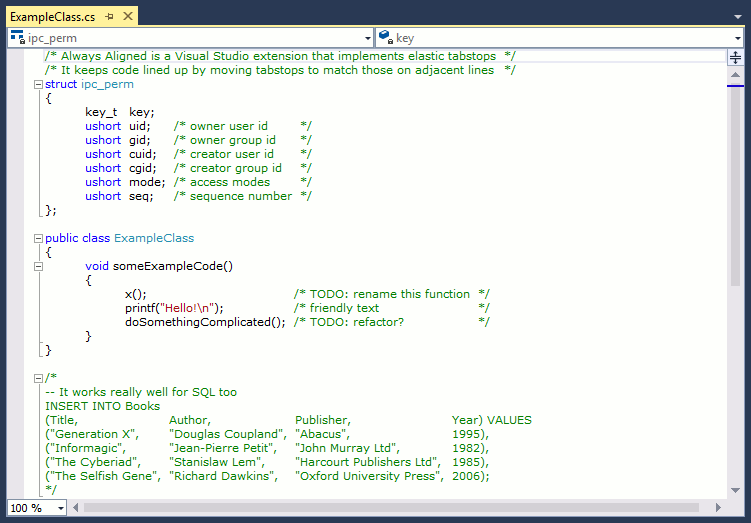Click the 'TODO: refactor?' comment
The height and width of the screenshot is (523, 751).
pos(357,322)
